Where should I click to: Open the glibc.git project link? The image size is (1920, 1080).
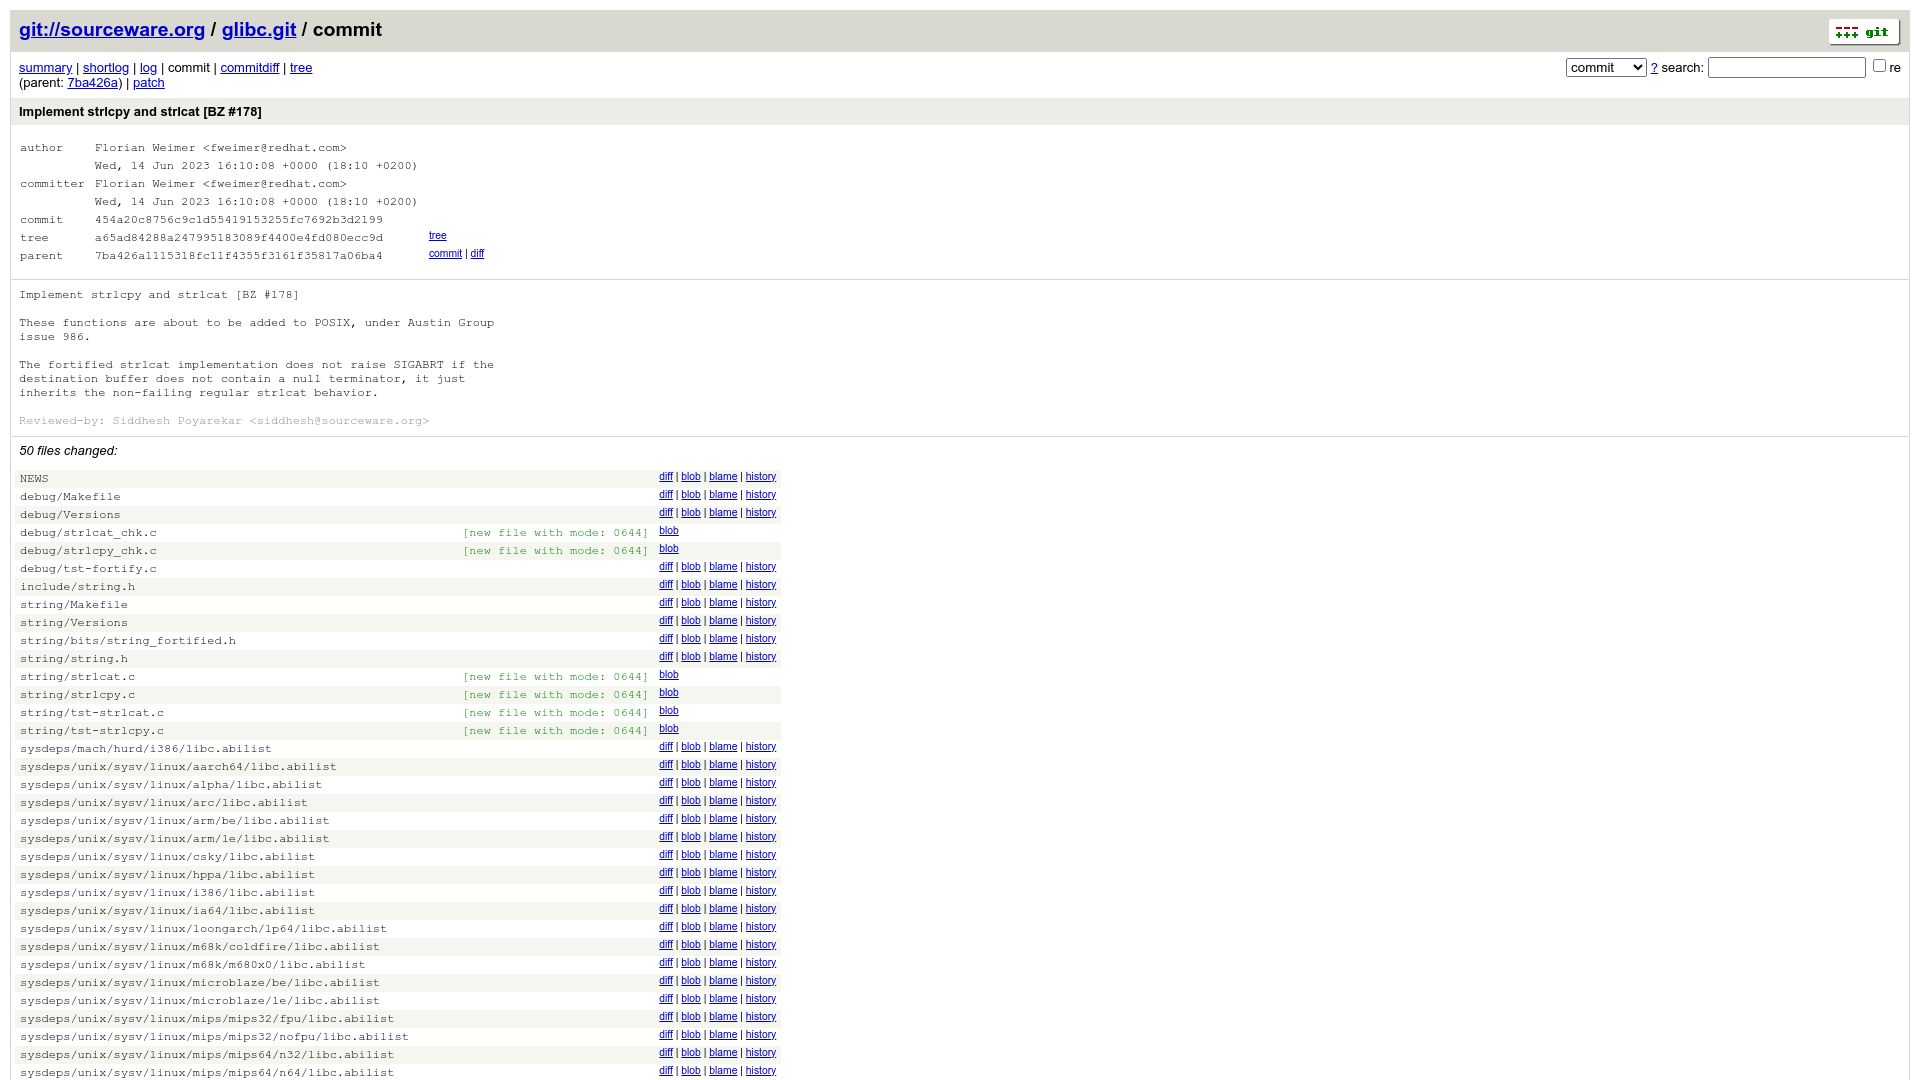point(259,30)
